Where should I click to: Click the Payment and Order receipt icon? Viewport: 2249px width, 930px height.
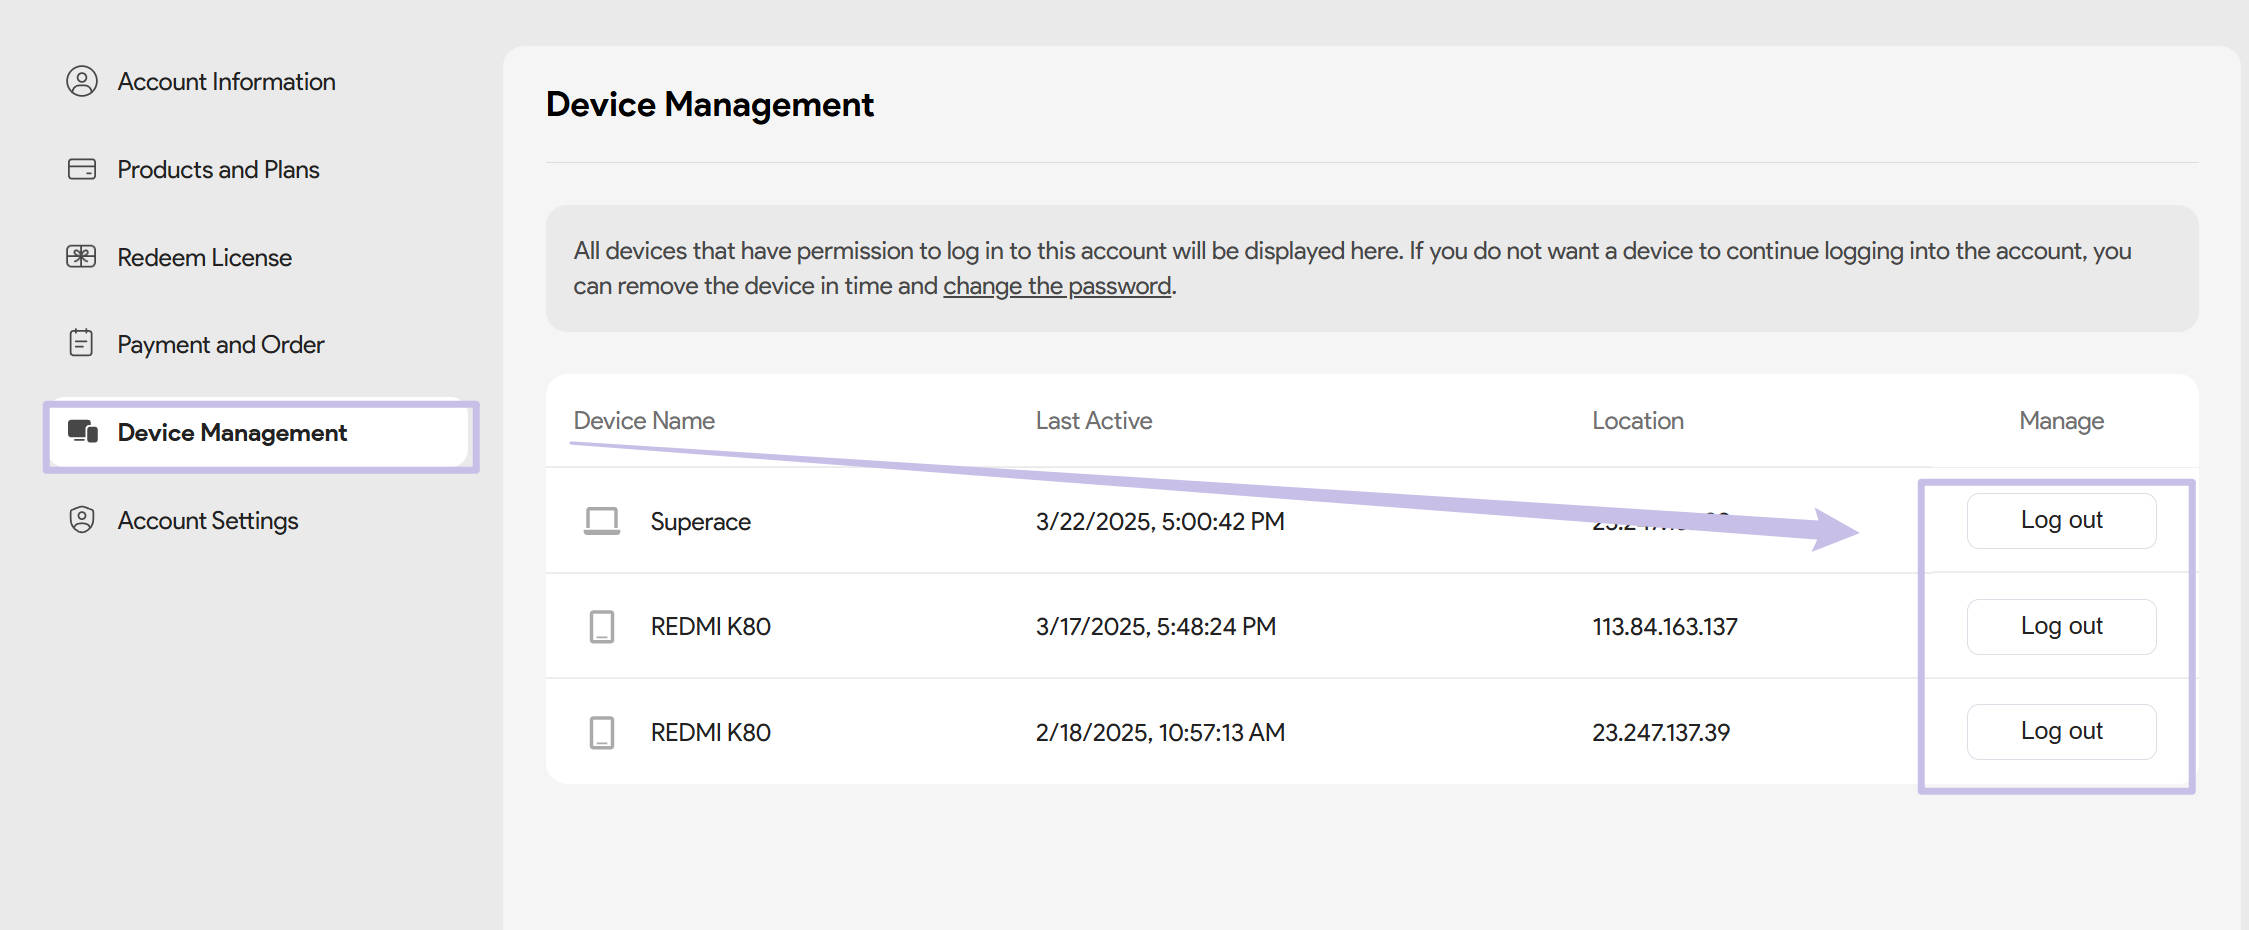(82, 344)
